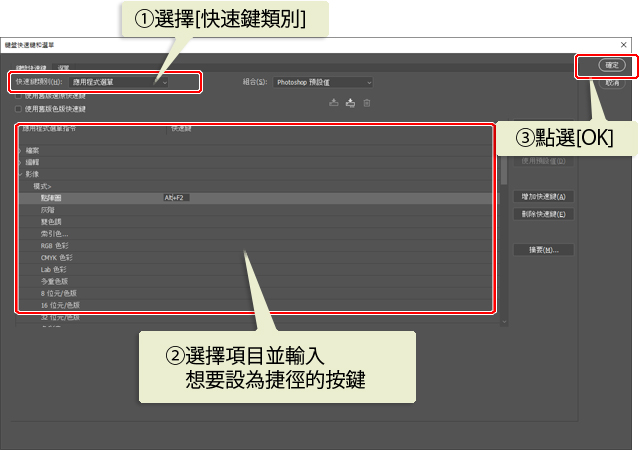Close the keyboard shortcuts dialog window
This screenshot has width=640, height=450.
click(623, 45)
